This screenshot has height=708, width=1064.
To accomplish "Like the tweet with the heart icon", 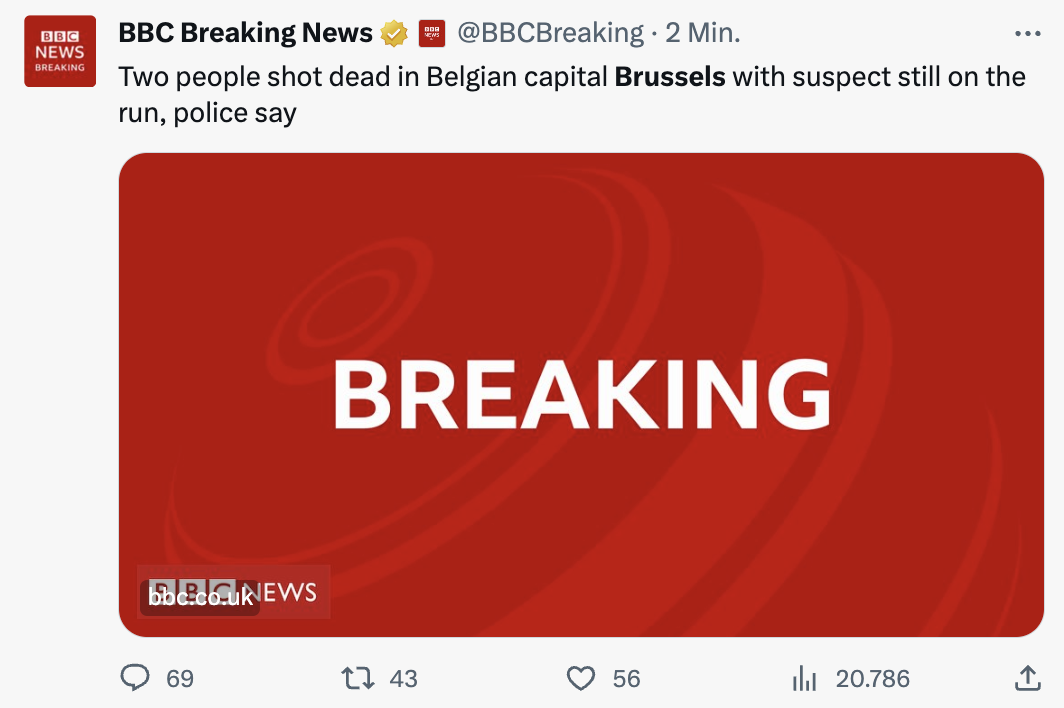I will 581,679.
